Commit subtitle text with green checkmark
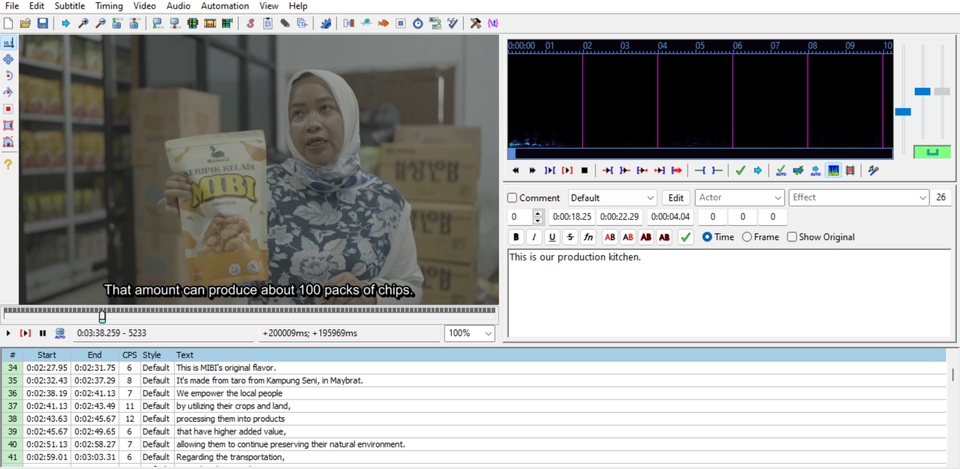This screenshot has width=960, height=469. 686,237
